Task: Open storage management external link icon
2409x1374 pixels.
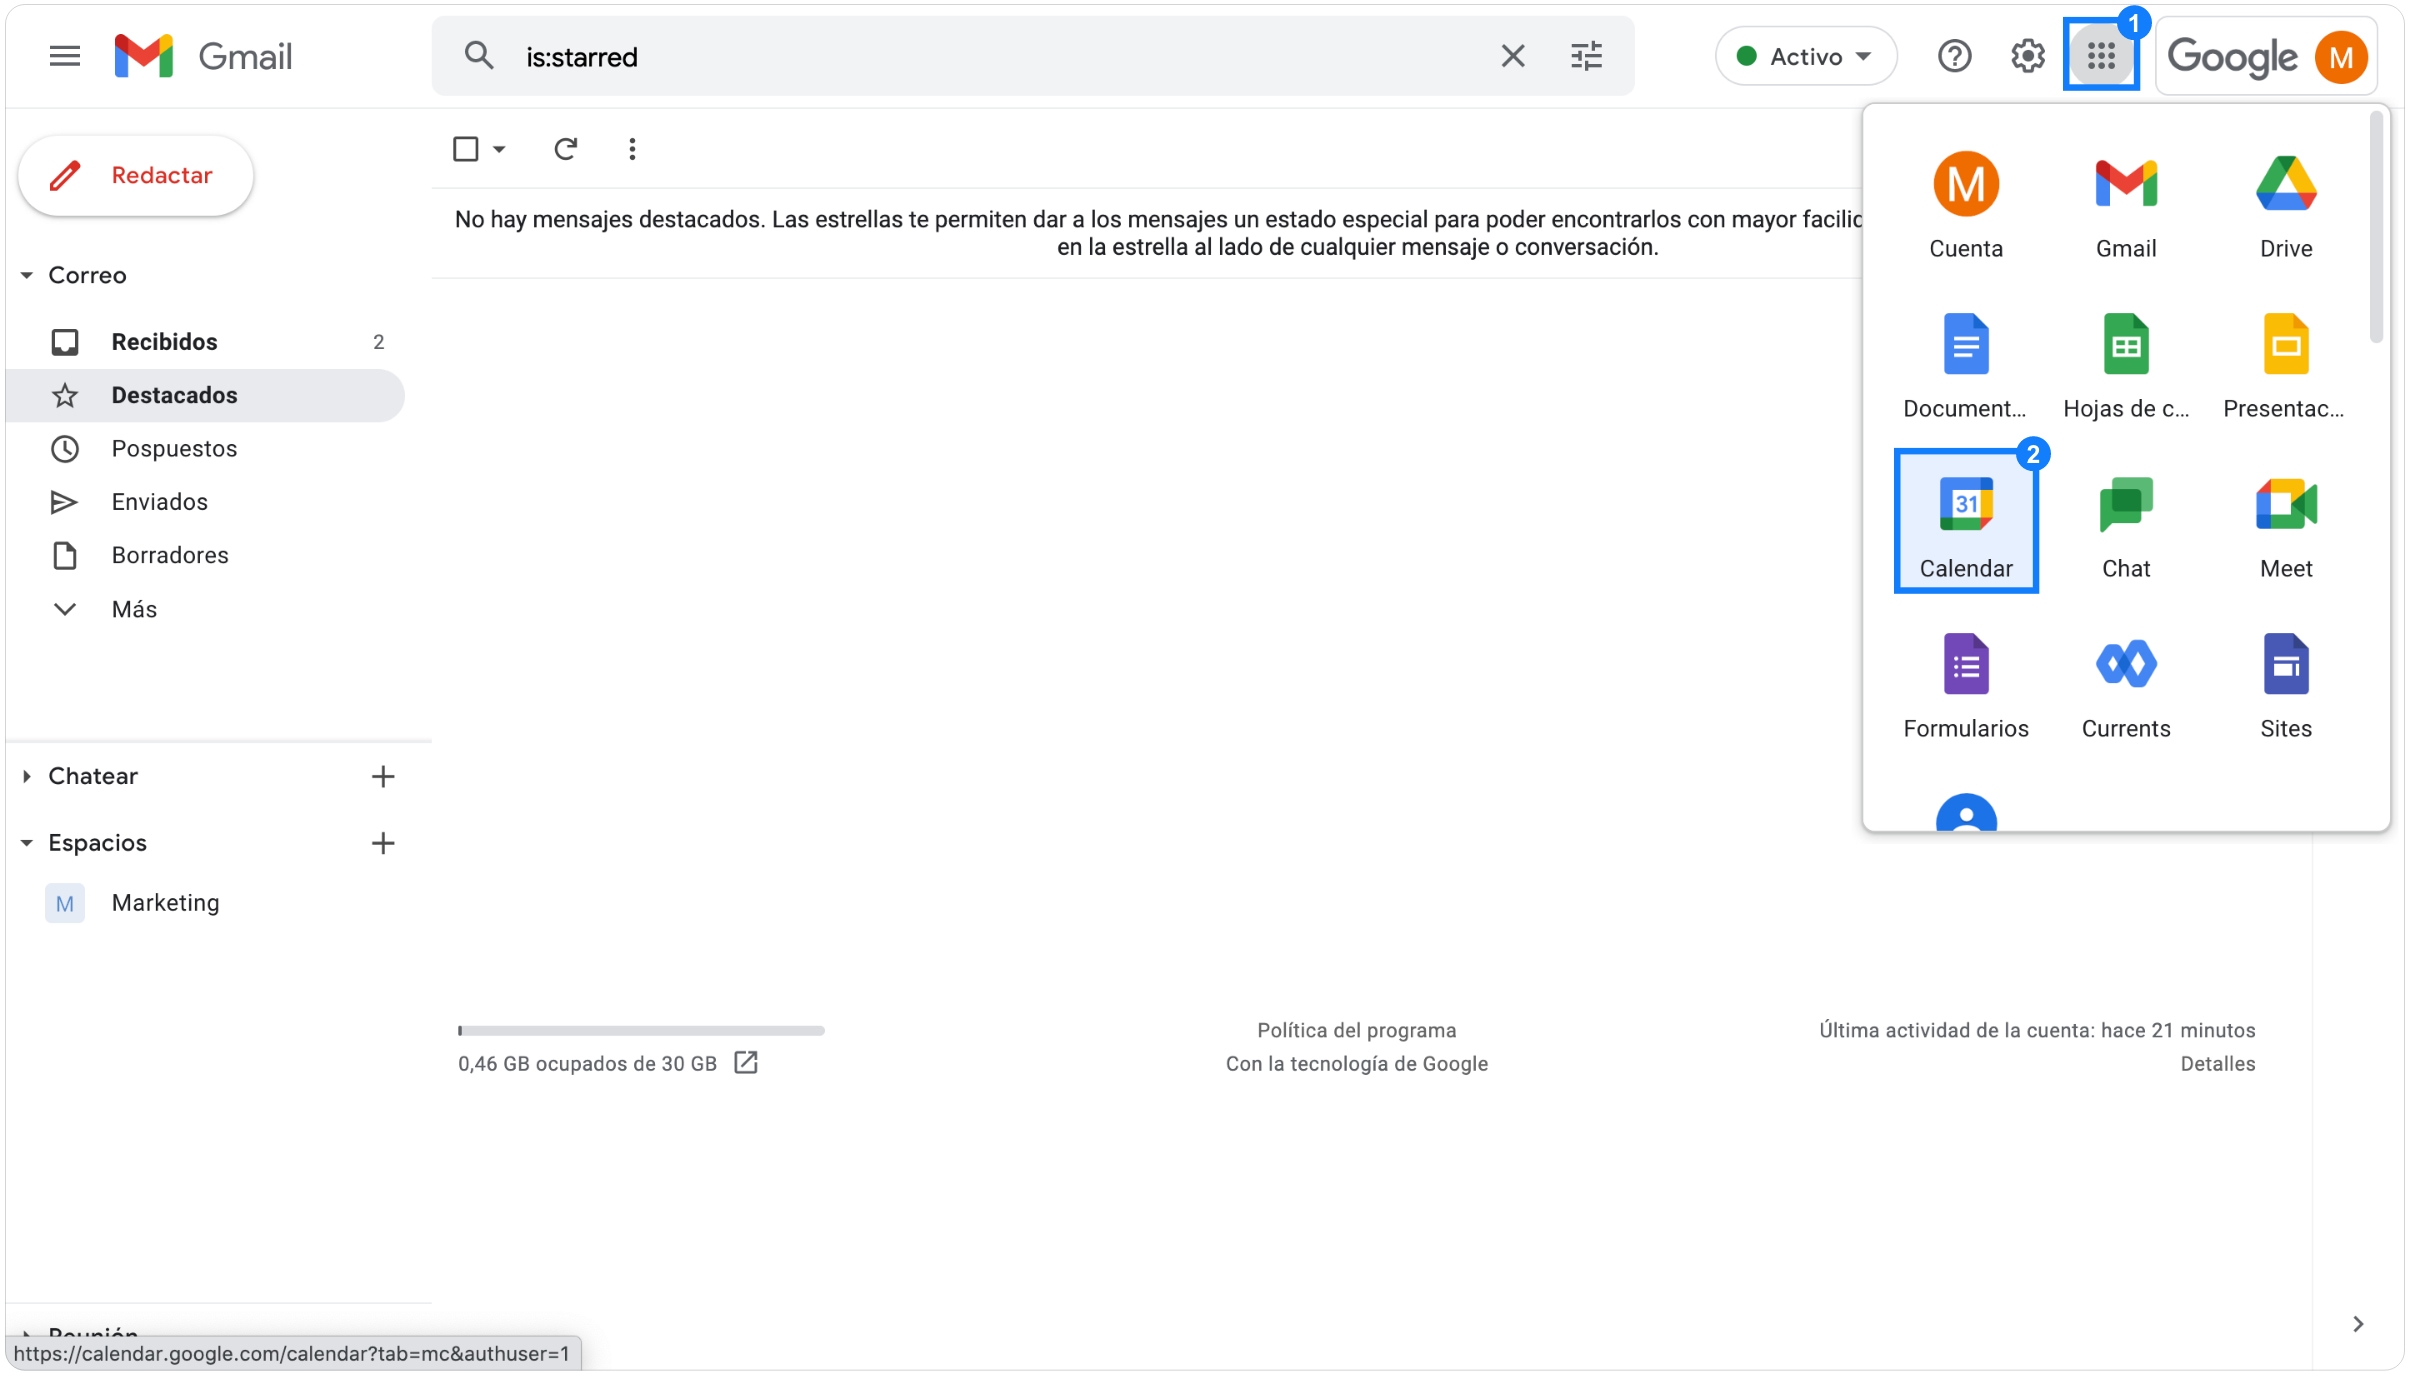Action: (746, 1062)
